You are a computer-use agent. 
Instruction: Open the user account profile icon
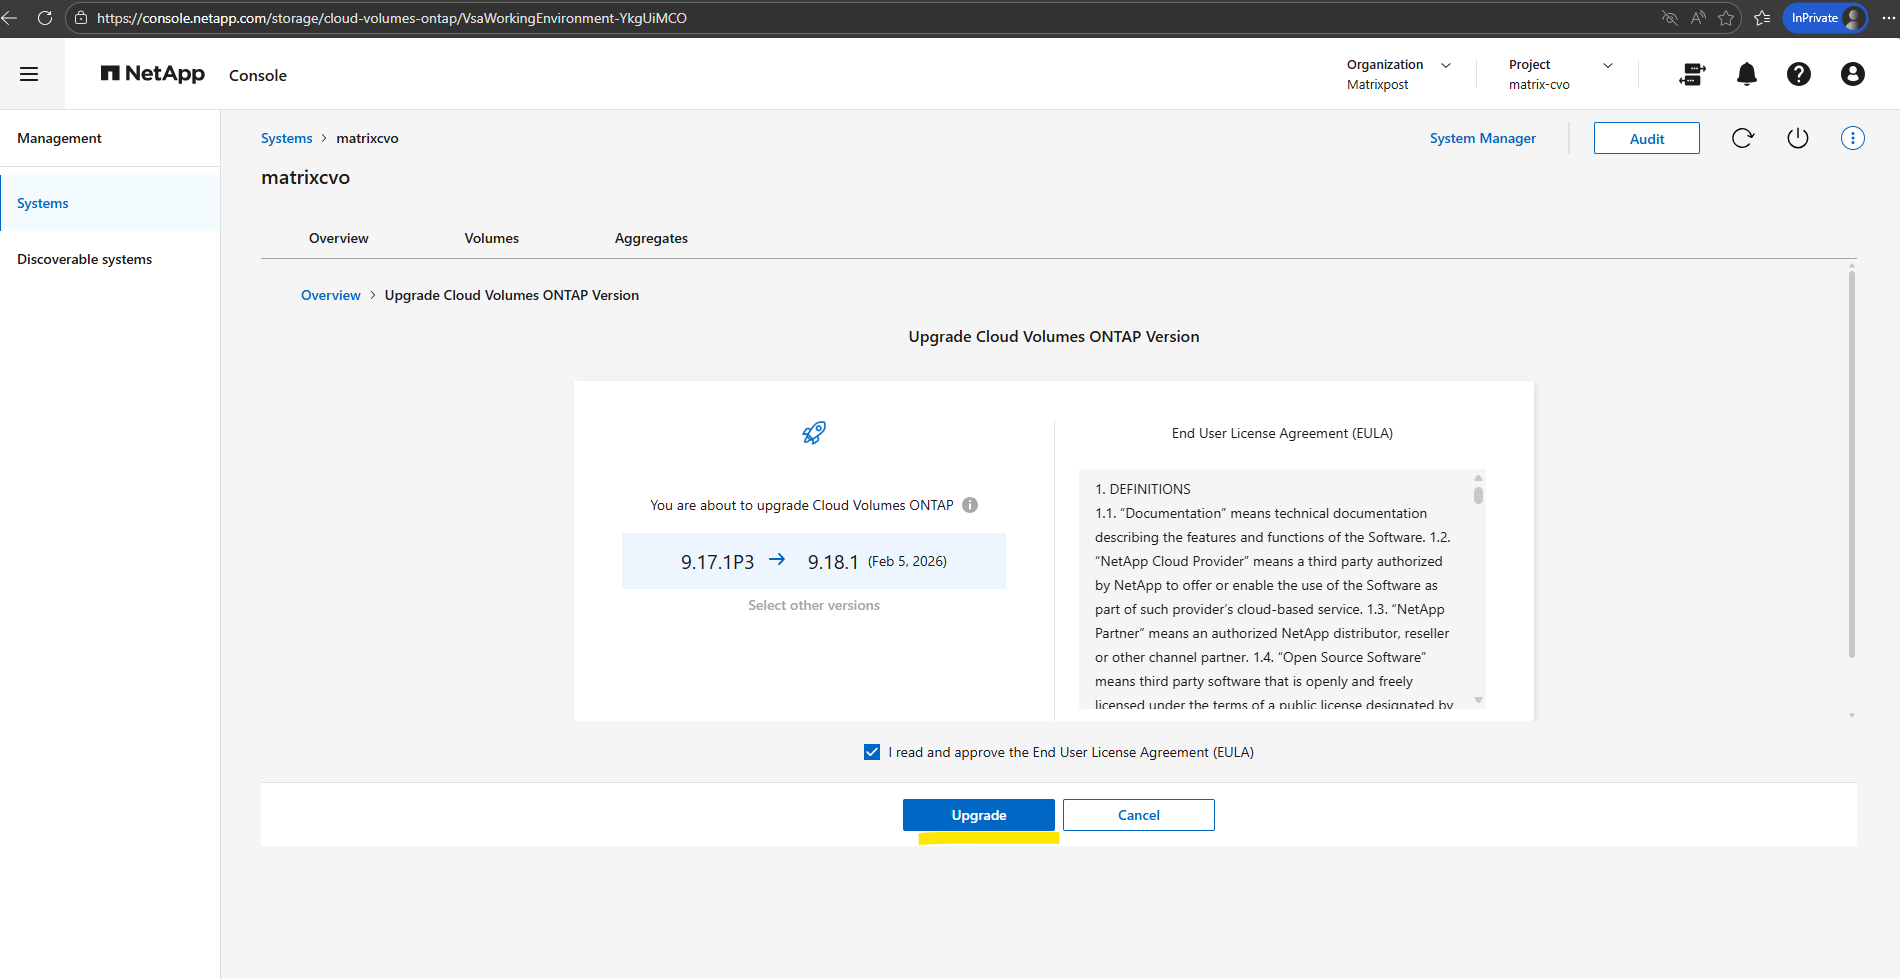pyautogui.click(x=1852, y=74)
